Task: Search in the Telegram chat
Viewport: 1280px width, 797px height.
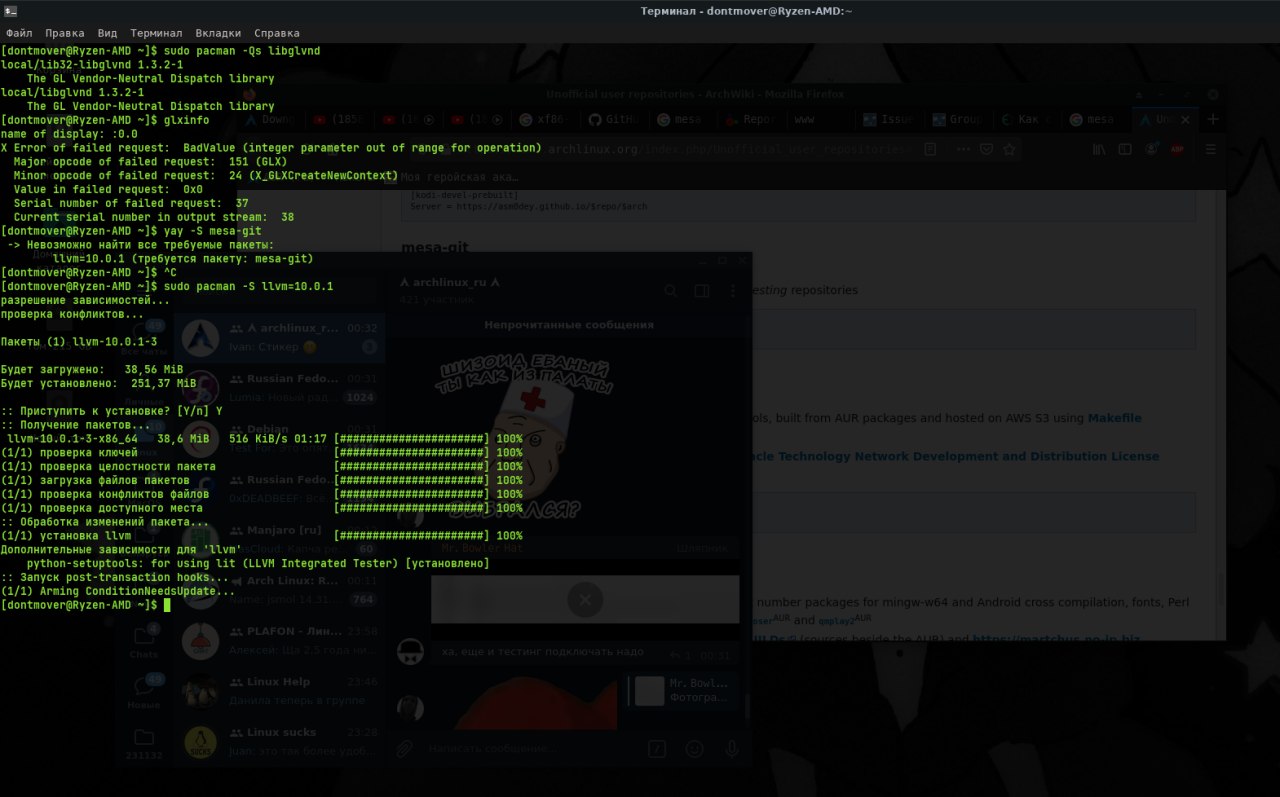Action: 671,291
